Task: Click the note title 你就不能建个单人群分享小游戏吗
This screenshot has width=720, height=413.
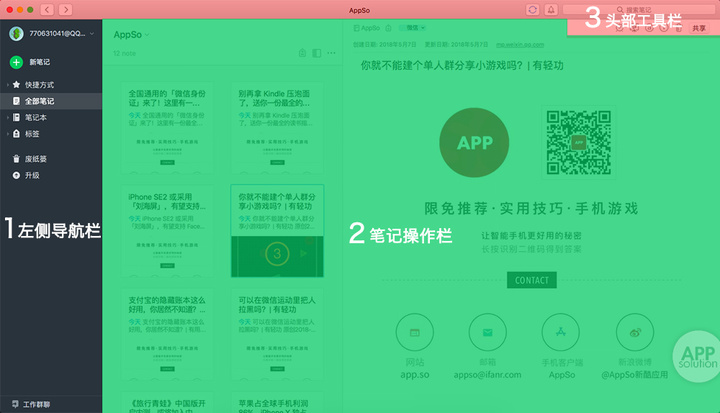Action: coord(462,66)
